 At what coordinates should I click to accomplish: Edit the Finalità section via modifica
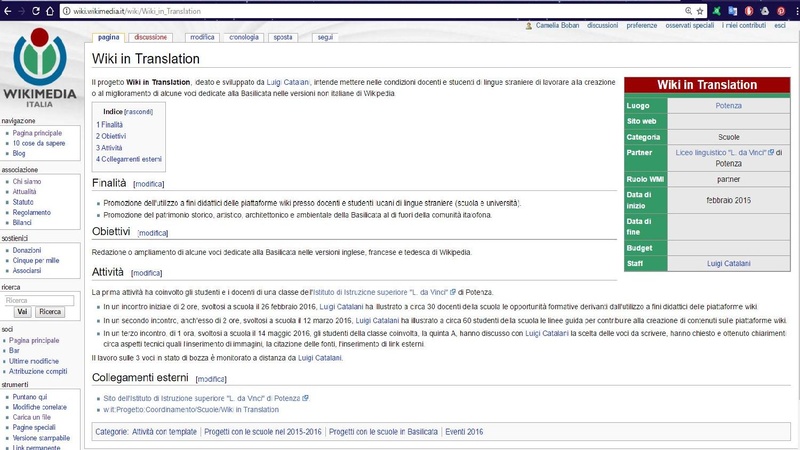point(149,184)
